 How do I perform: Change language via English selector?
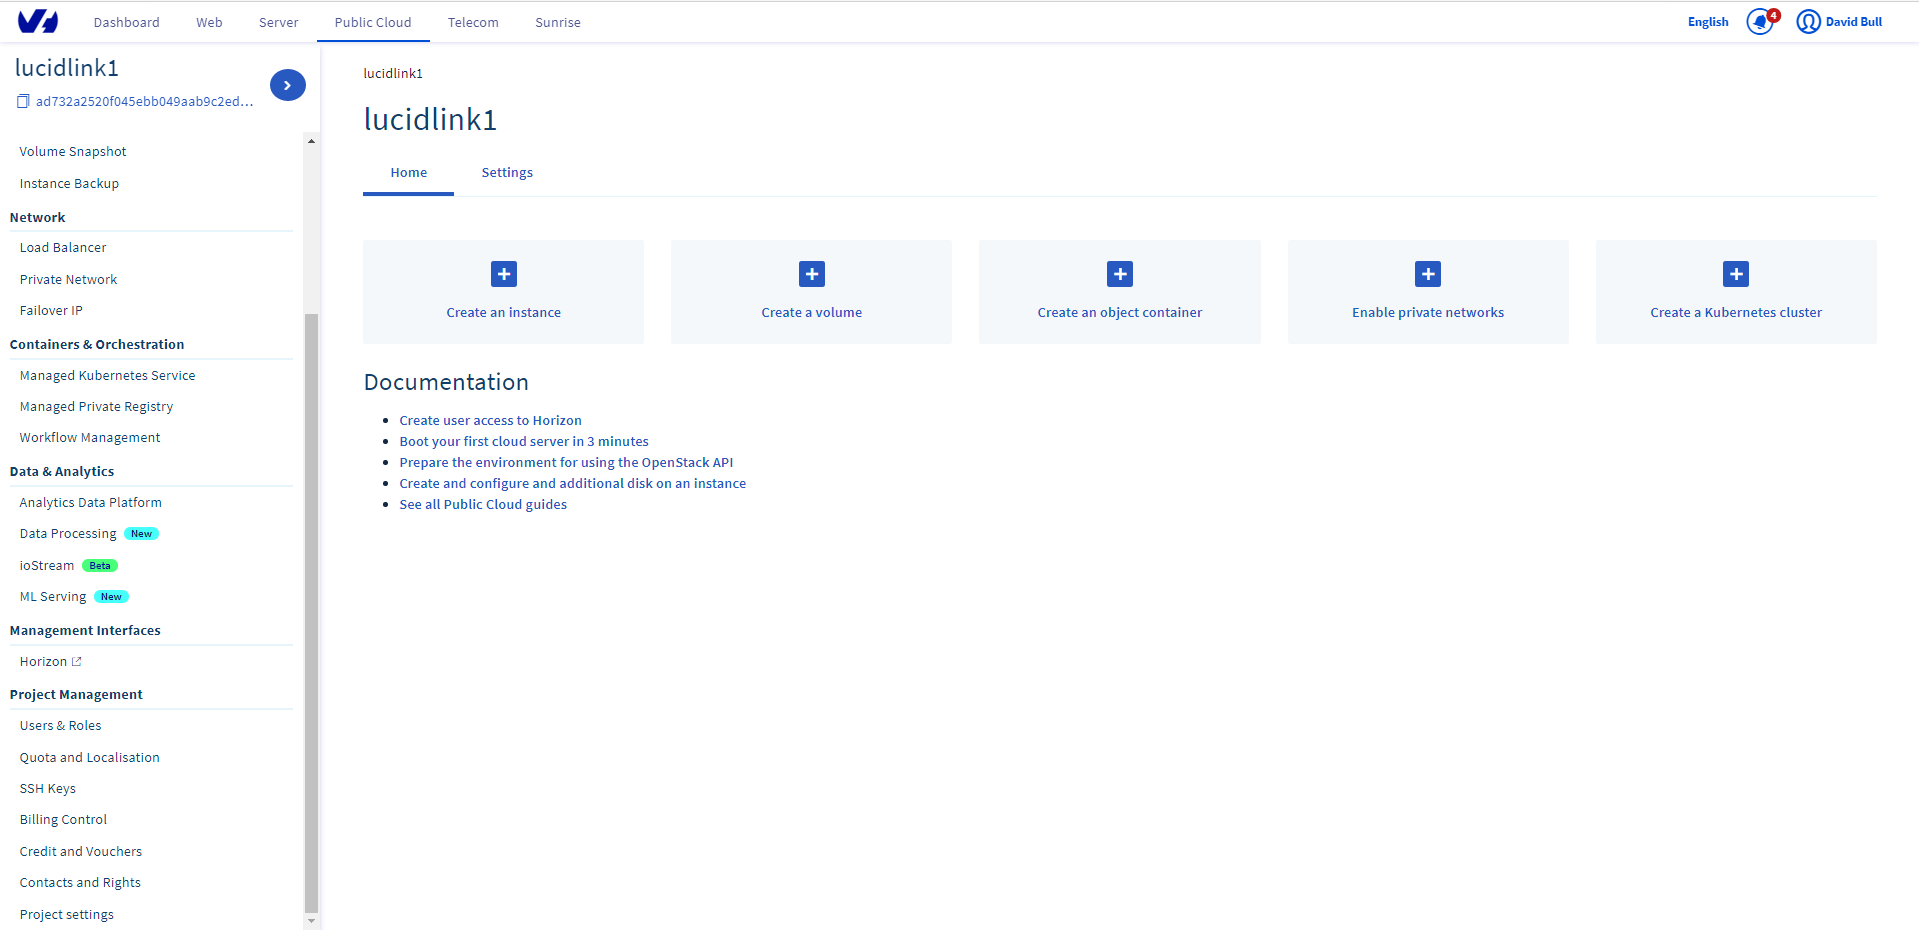(x=1708, y=22)
